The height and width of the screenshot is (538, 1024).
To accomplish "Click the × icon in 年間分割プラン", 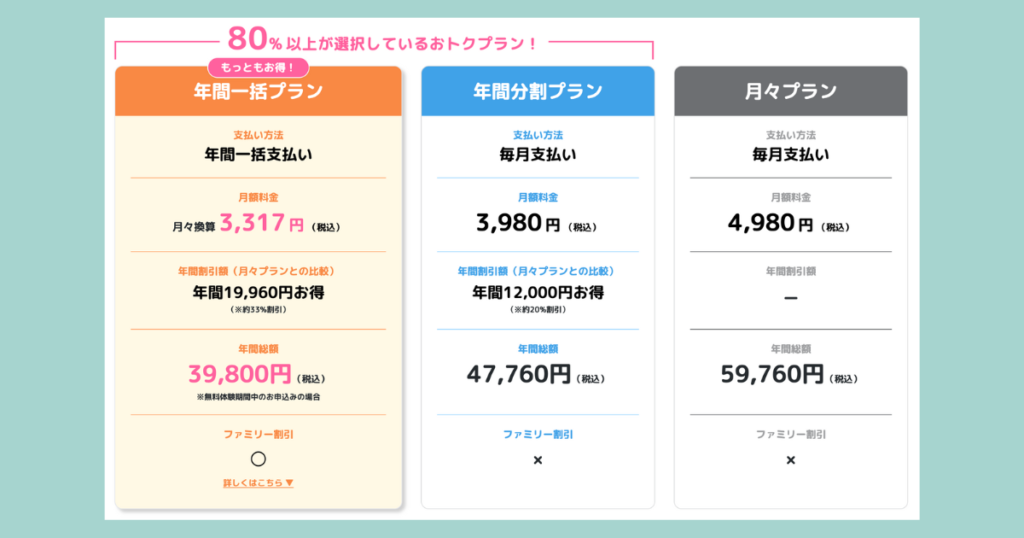I will pos(537,460).
